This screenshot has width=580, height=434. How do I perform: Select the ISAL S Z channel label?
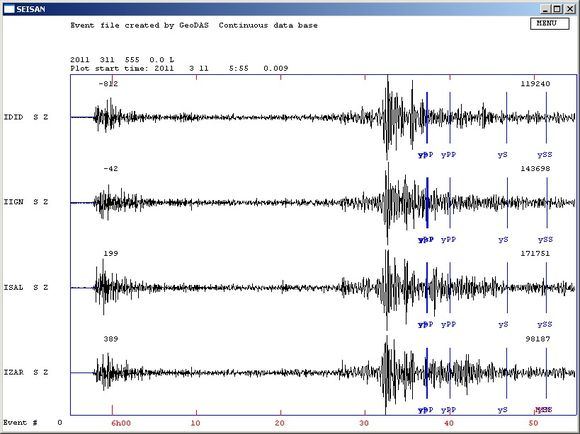(x=26, y=287)
